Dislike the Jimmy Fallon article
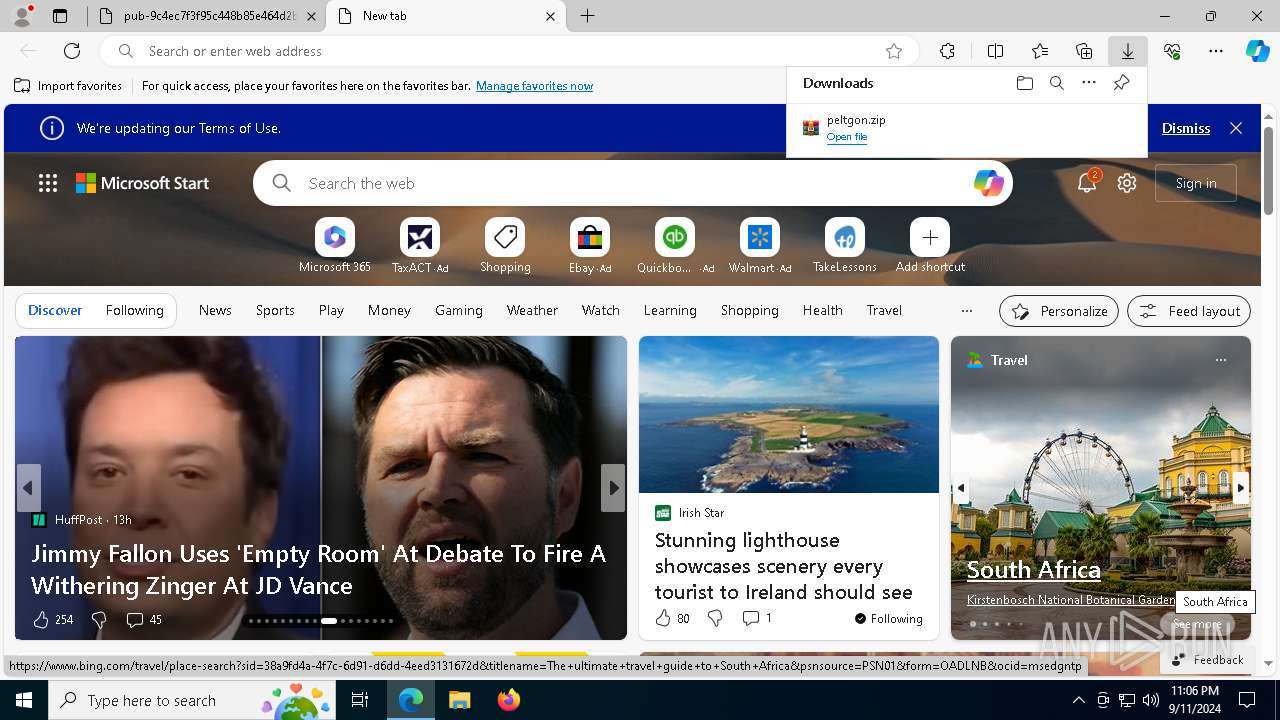Image resolution: width=1280 pixels, height=720 pixels. coord(99,620)
